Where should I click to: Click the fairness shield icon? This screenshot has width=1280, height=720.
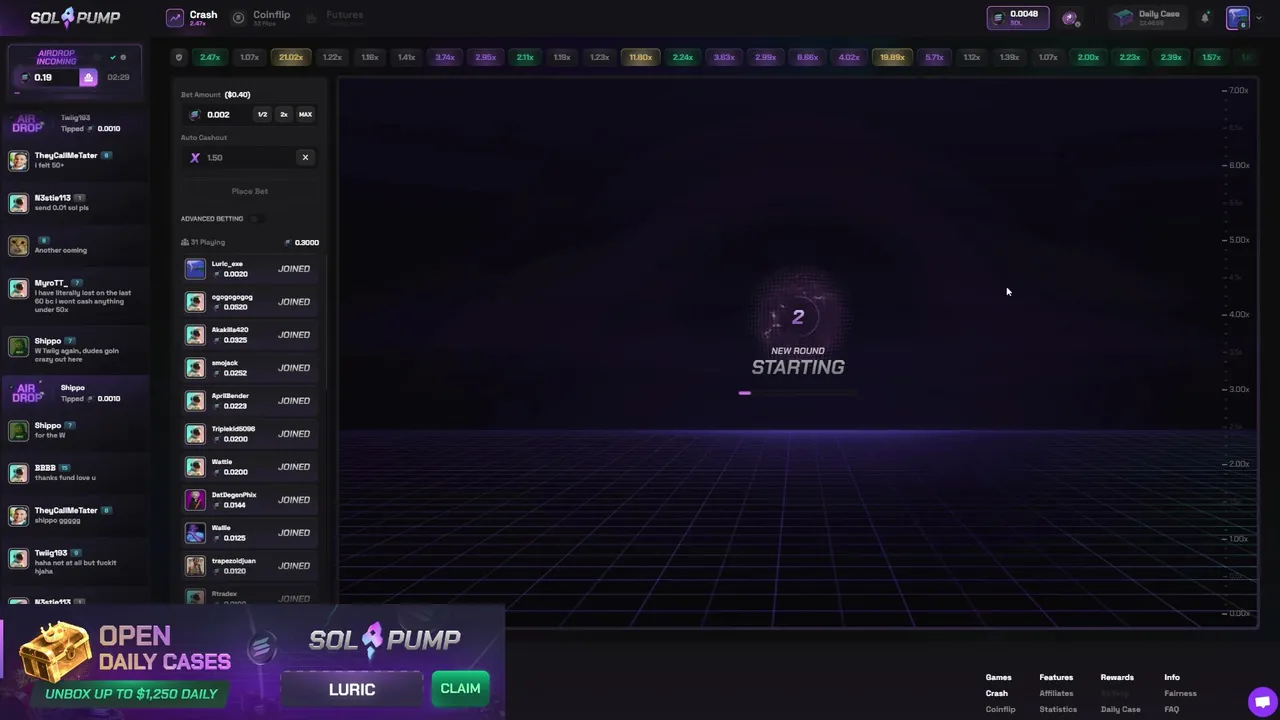point(179,57)
